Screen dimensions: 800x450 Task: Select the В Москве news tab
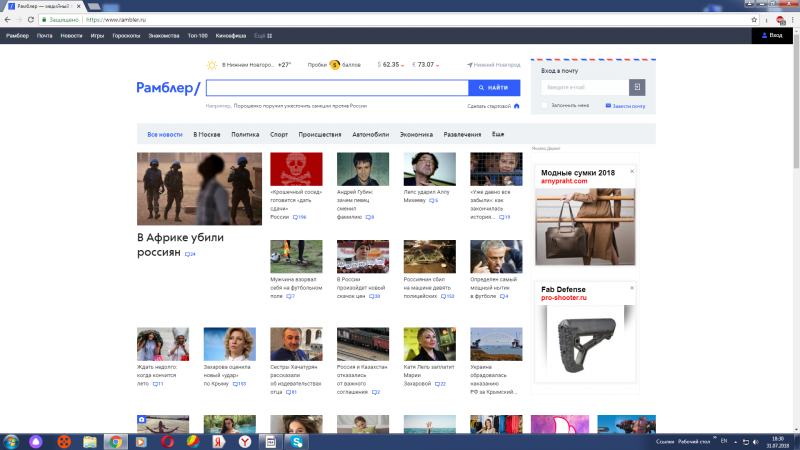pyautogui.click(x=207, y=135)
